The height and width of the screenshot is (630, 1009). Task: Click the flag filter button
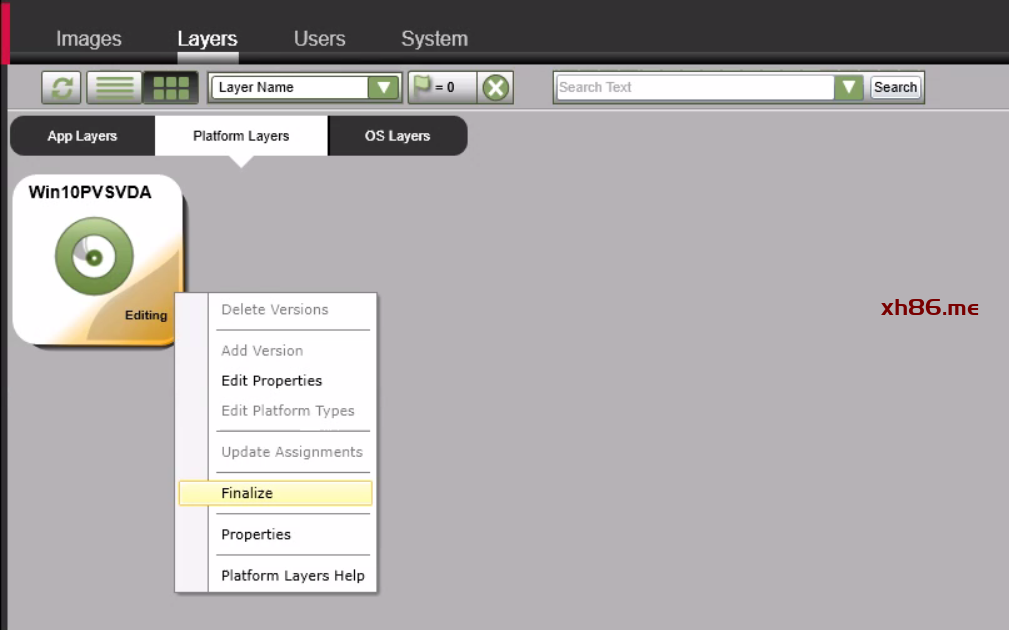point(441,88)
